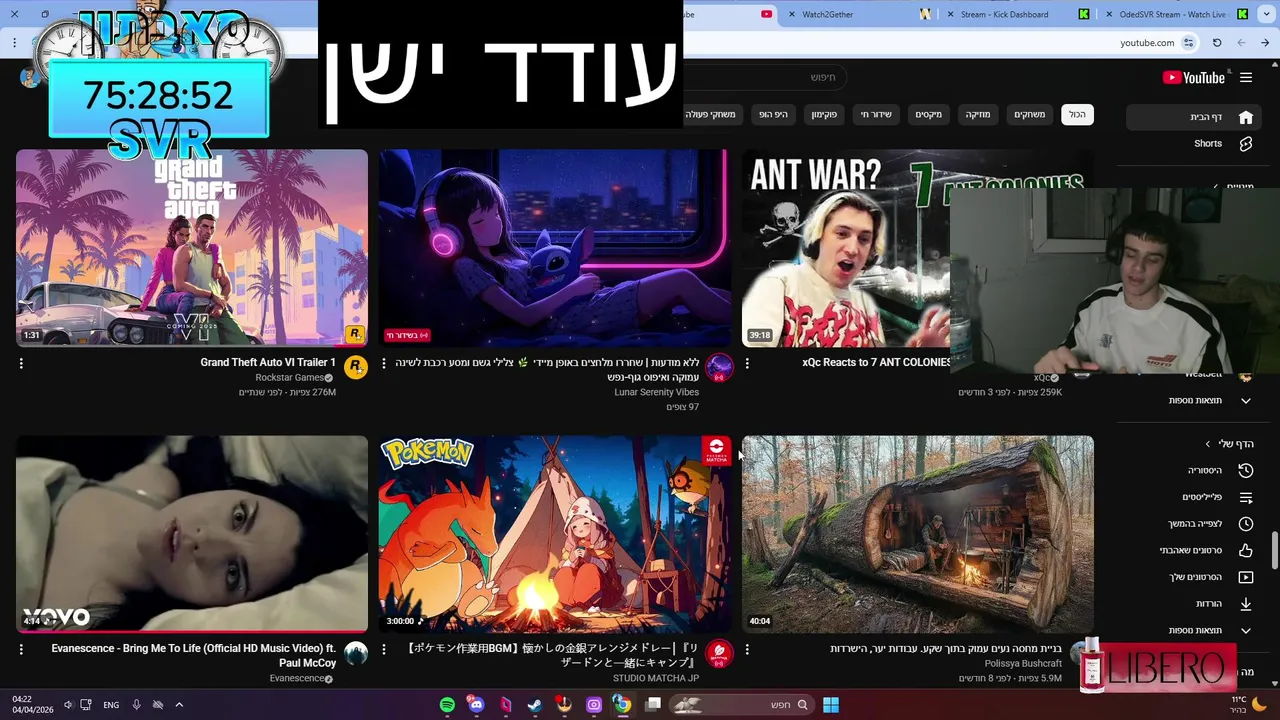This screenshot has height=720, width=1280.
Task: Go back using browser's right-pointing arrow
Action: point(1265,43)
